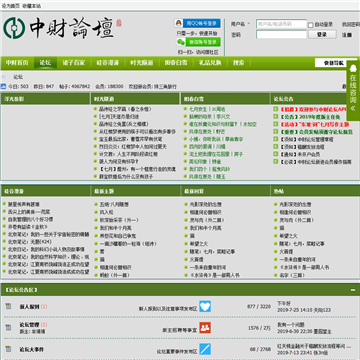Open 《水浒传》是一部男人书 in 热帖 column
360x360 pixels.
click(x=304, y=267)
